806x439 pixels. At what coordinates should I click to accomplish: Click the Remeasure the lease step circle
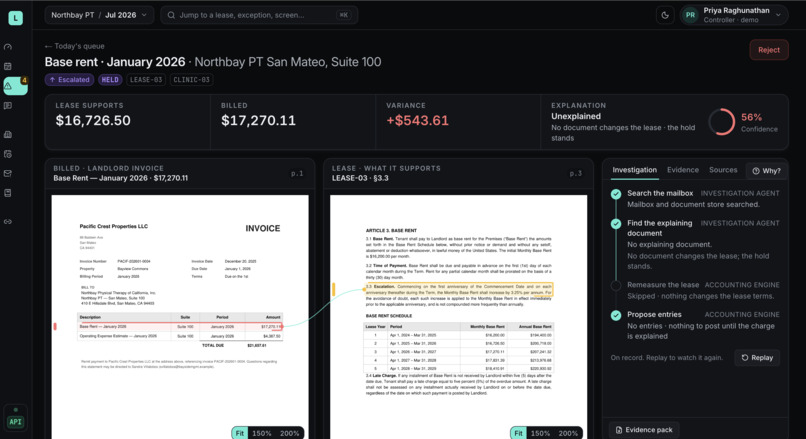(616, 285)
